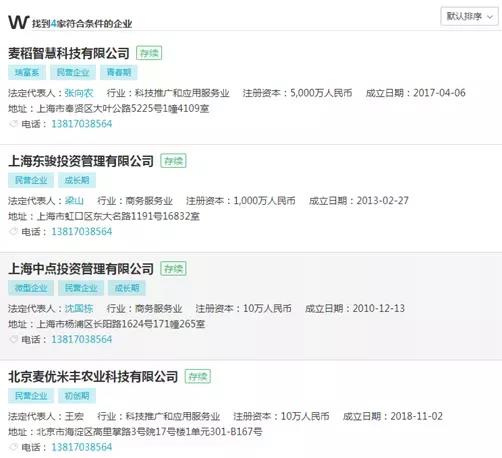Select 成长期 tag under 上海东骏投资管理
The width and height of the screenshot is (502, 458).
[x=77, y=180]
